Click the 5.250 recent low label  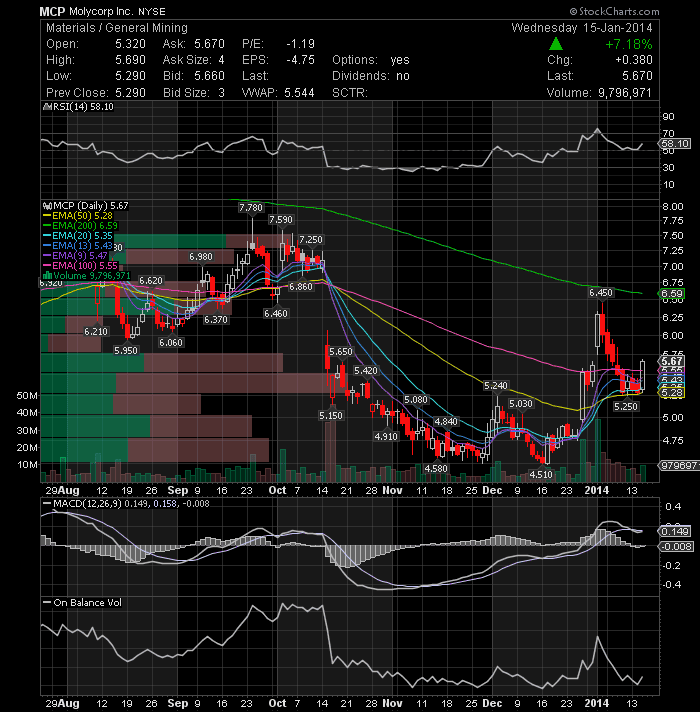point(626,407)
